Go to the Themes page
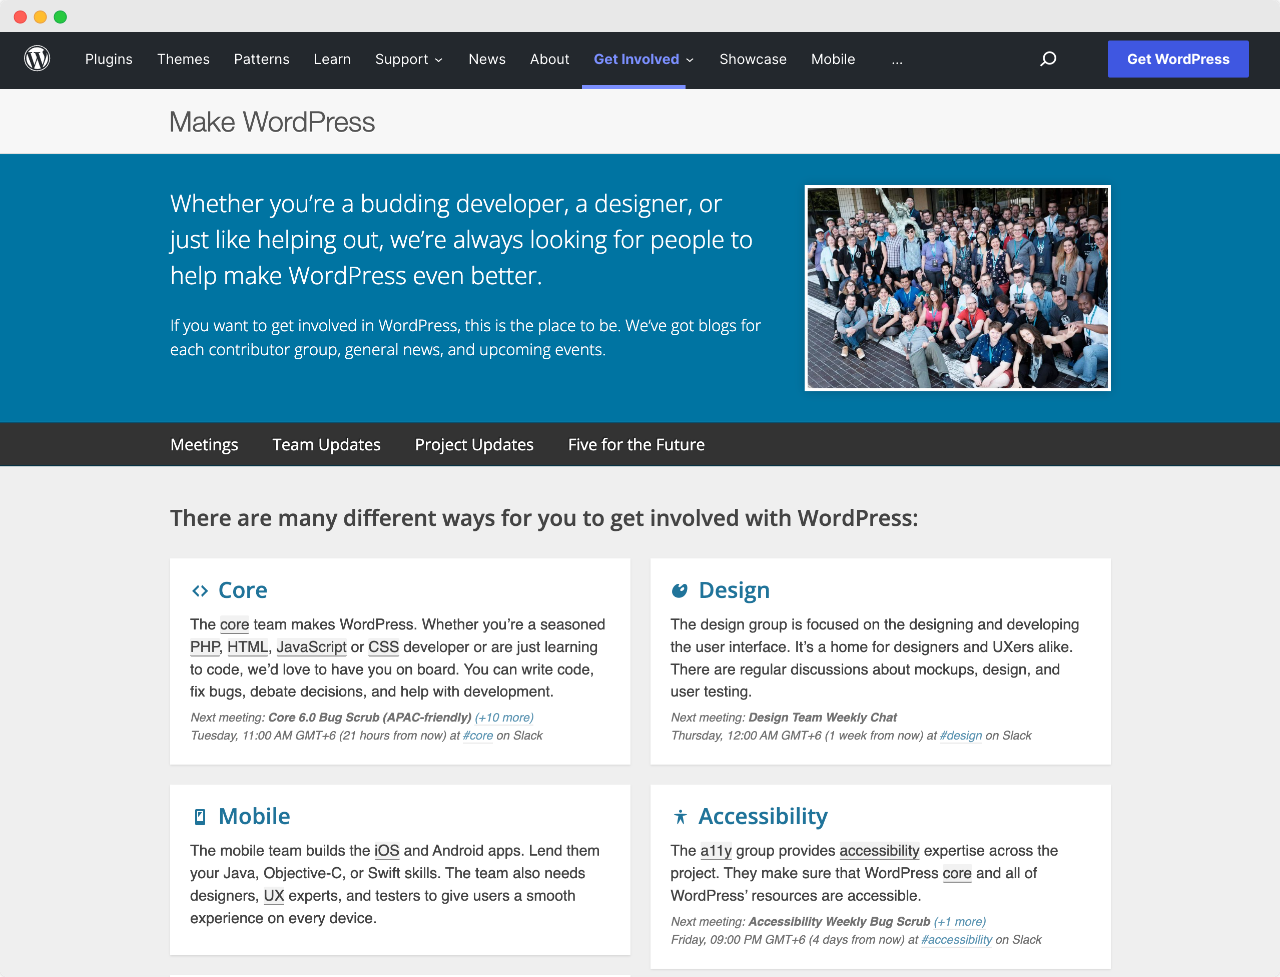Image resolution: width=1280 pixels, height=977 pixels. 183,59
